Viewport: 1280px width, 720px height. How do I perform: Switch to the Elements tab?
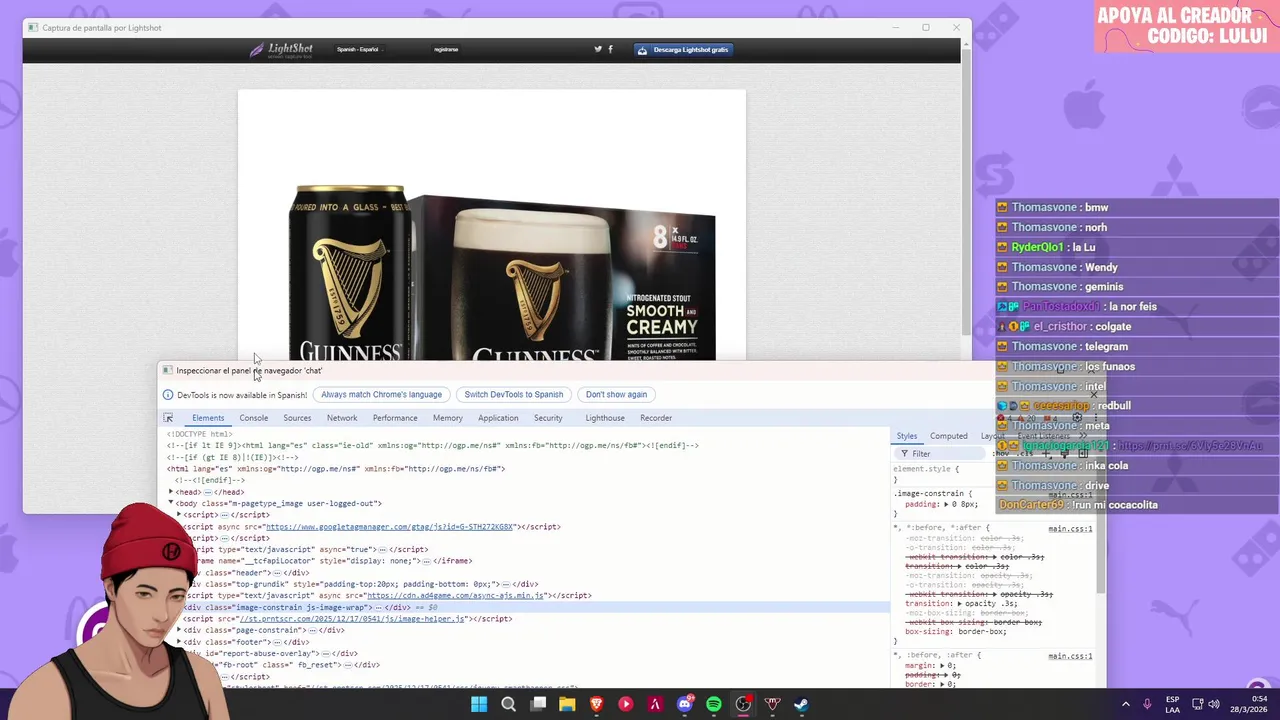208,418
